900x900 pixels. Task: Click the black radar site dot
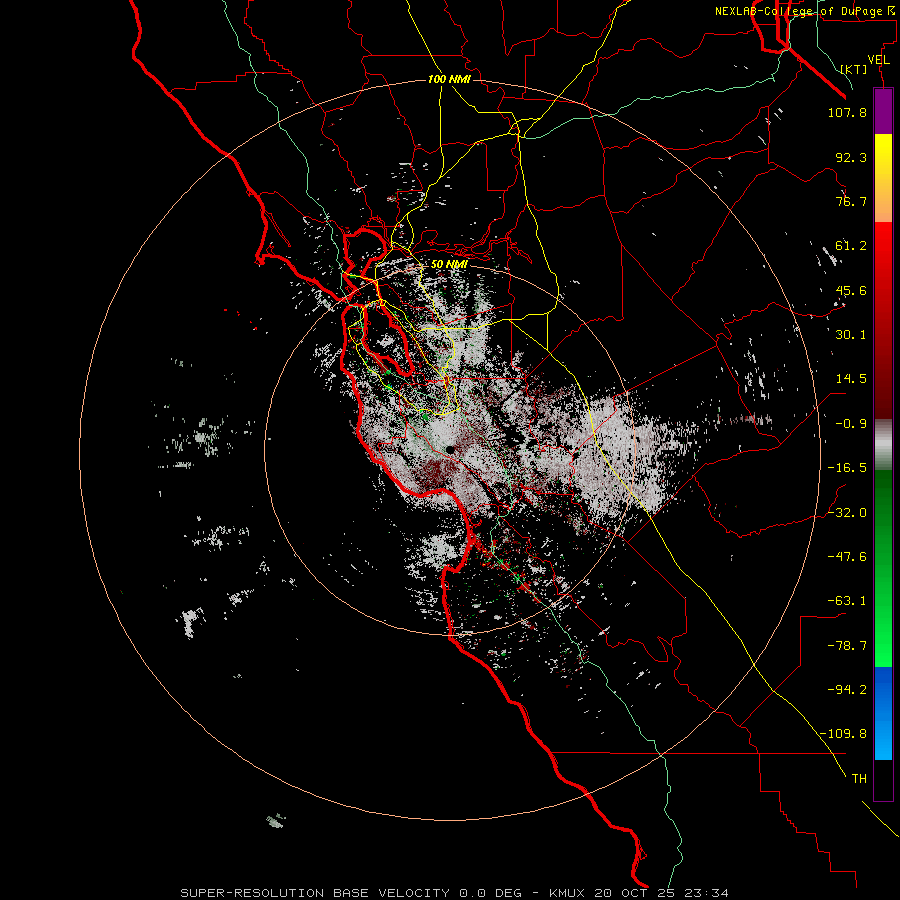(450, 450)
